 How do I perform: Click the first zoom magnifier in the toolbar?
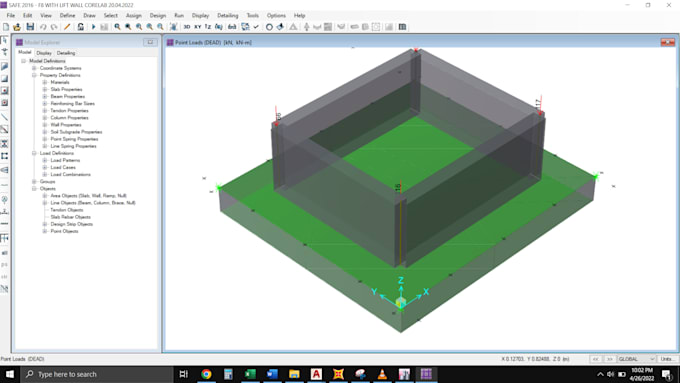pos(117,27)
